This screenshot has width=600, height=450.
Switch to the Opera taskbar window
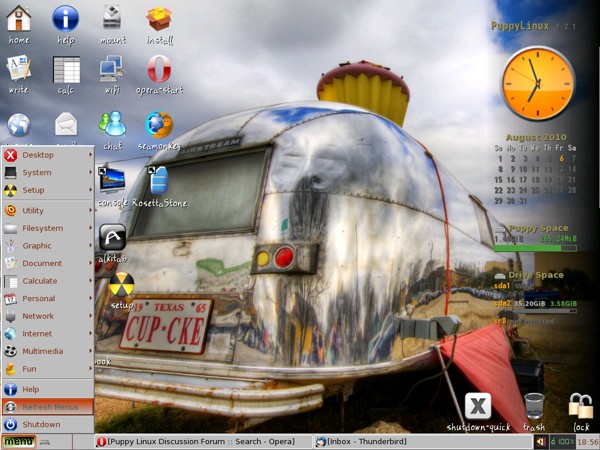click(x=204, y=442)
